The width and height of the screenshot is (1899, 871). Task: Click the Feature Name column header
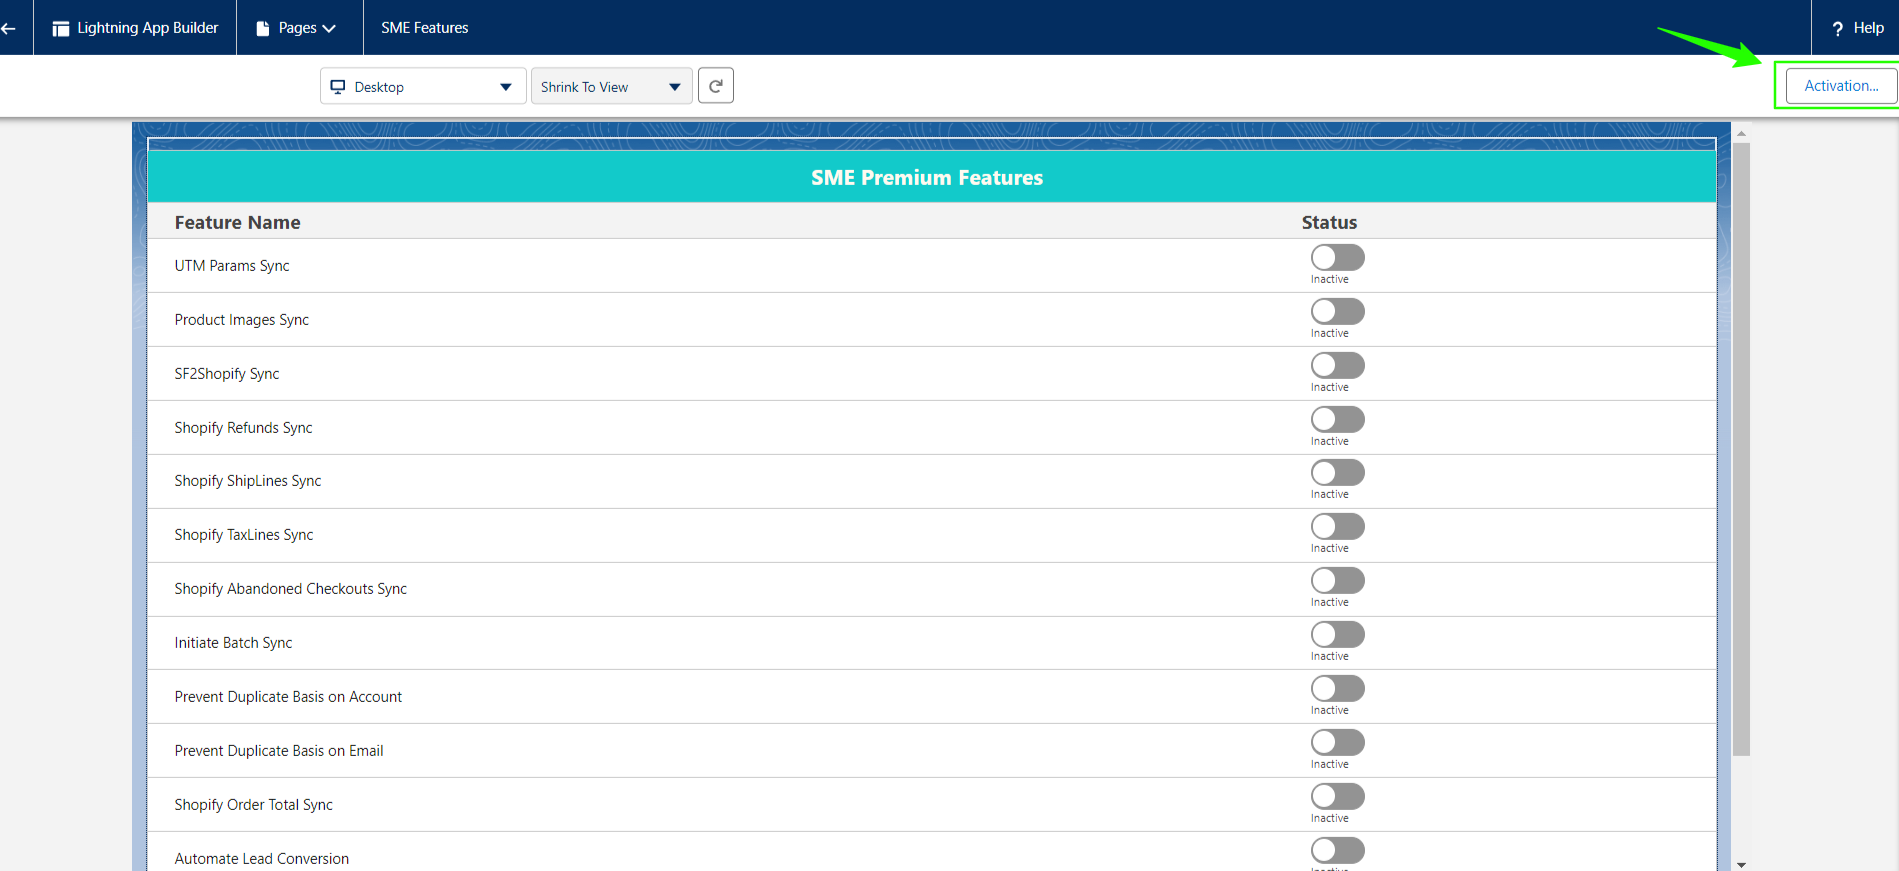point(238,223)
